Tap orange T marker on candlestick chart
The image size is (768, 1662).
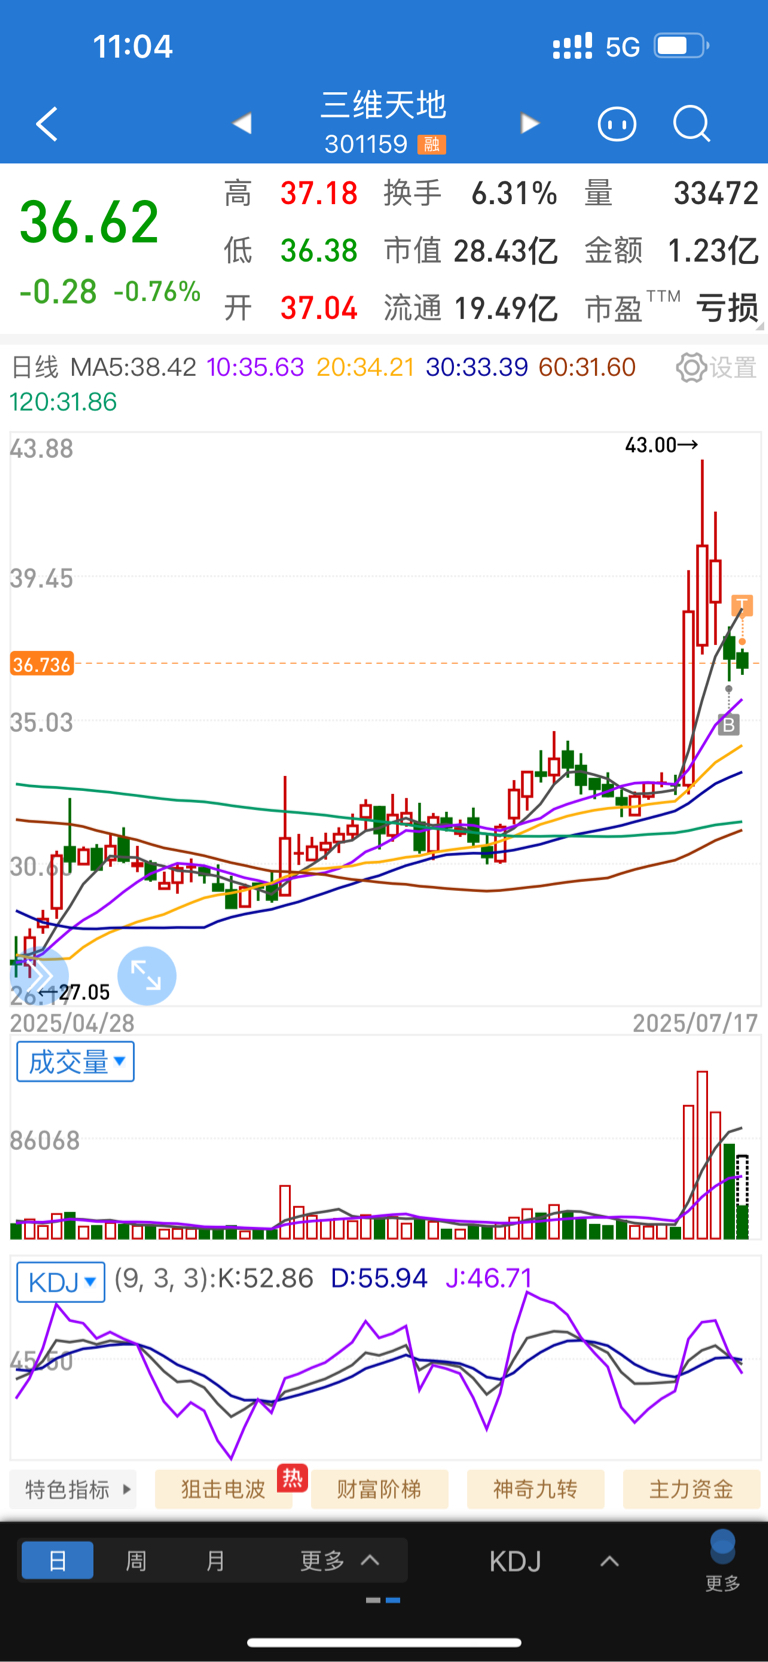click(741, 605)
